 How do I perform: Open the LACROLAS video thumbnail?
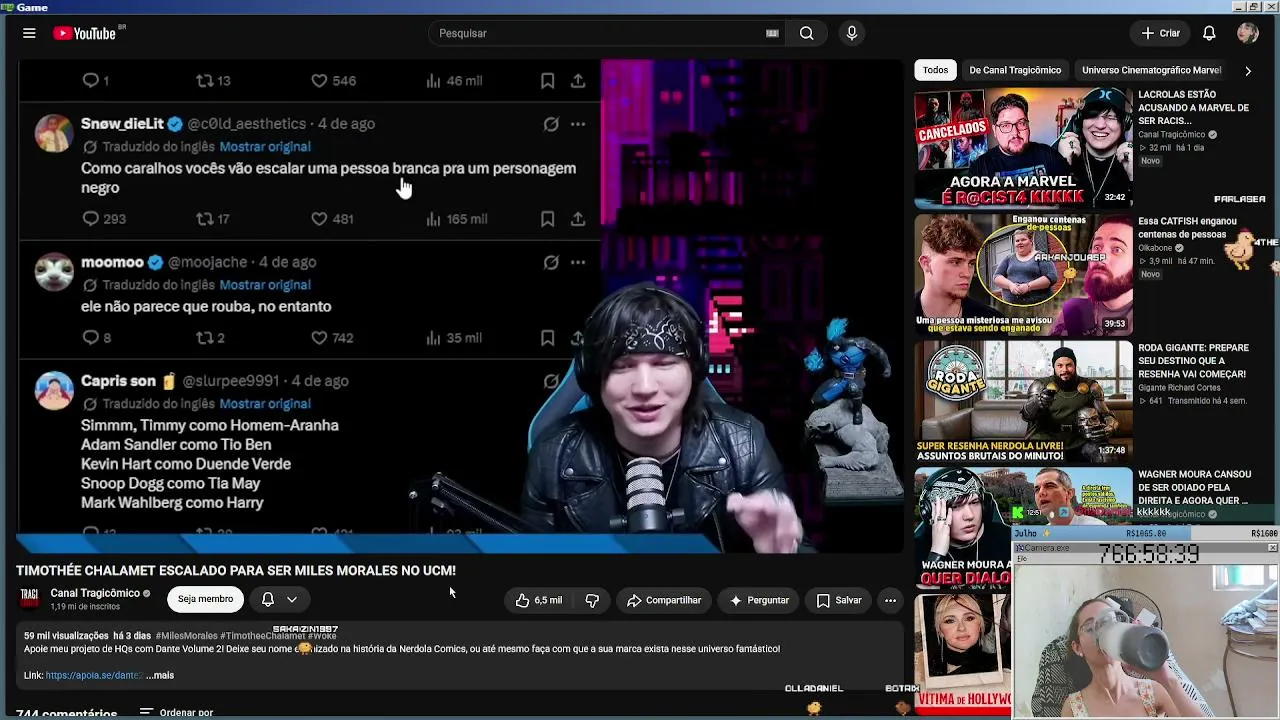click(1023, 148)
